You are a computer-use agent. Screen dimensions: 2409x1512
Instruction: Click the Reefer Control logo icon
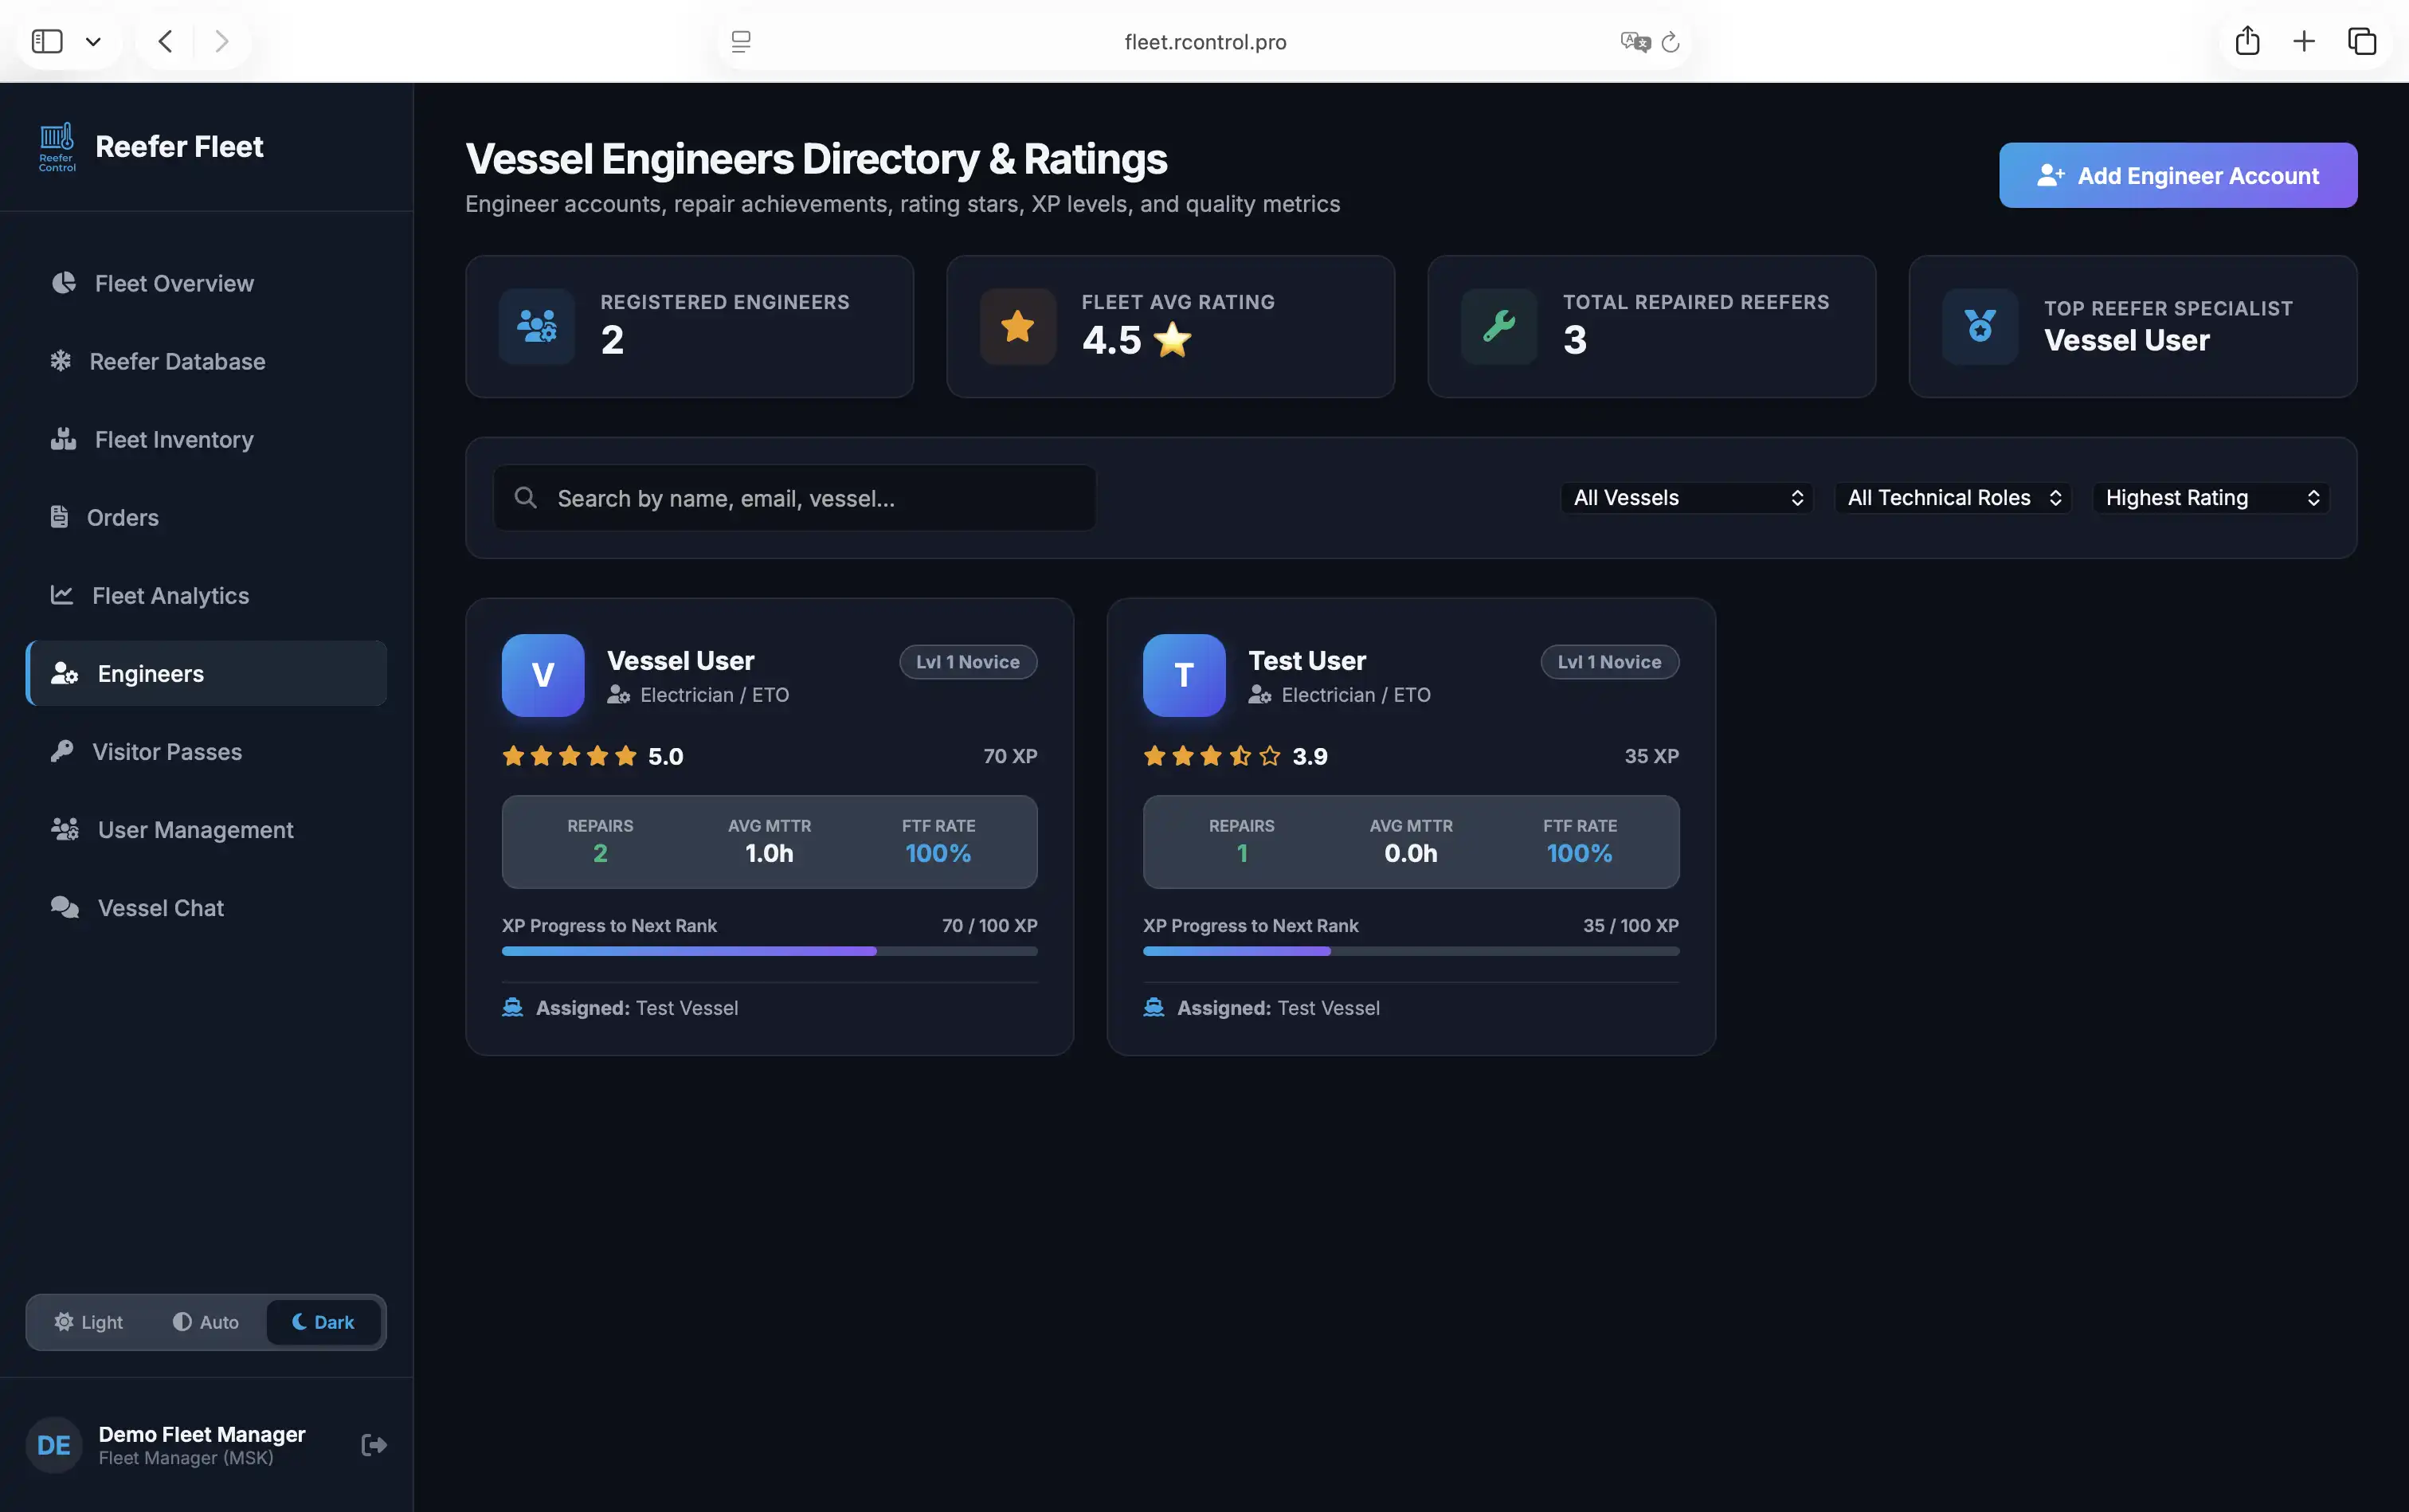coord(57,147)
